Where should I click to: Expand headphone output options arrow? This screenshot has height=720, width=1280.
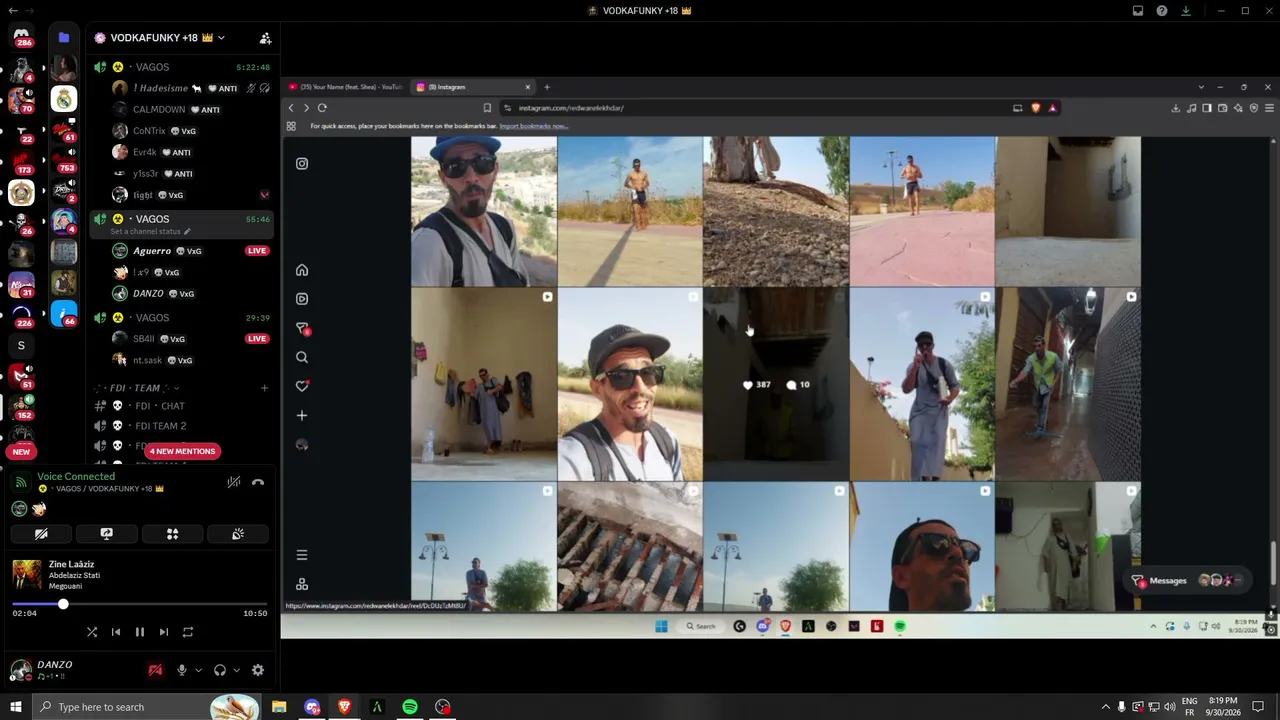[236, 670]
